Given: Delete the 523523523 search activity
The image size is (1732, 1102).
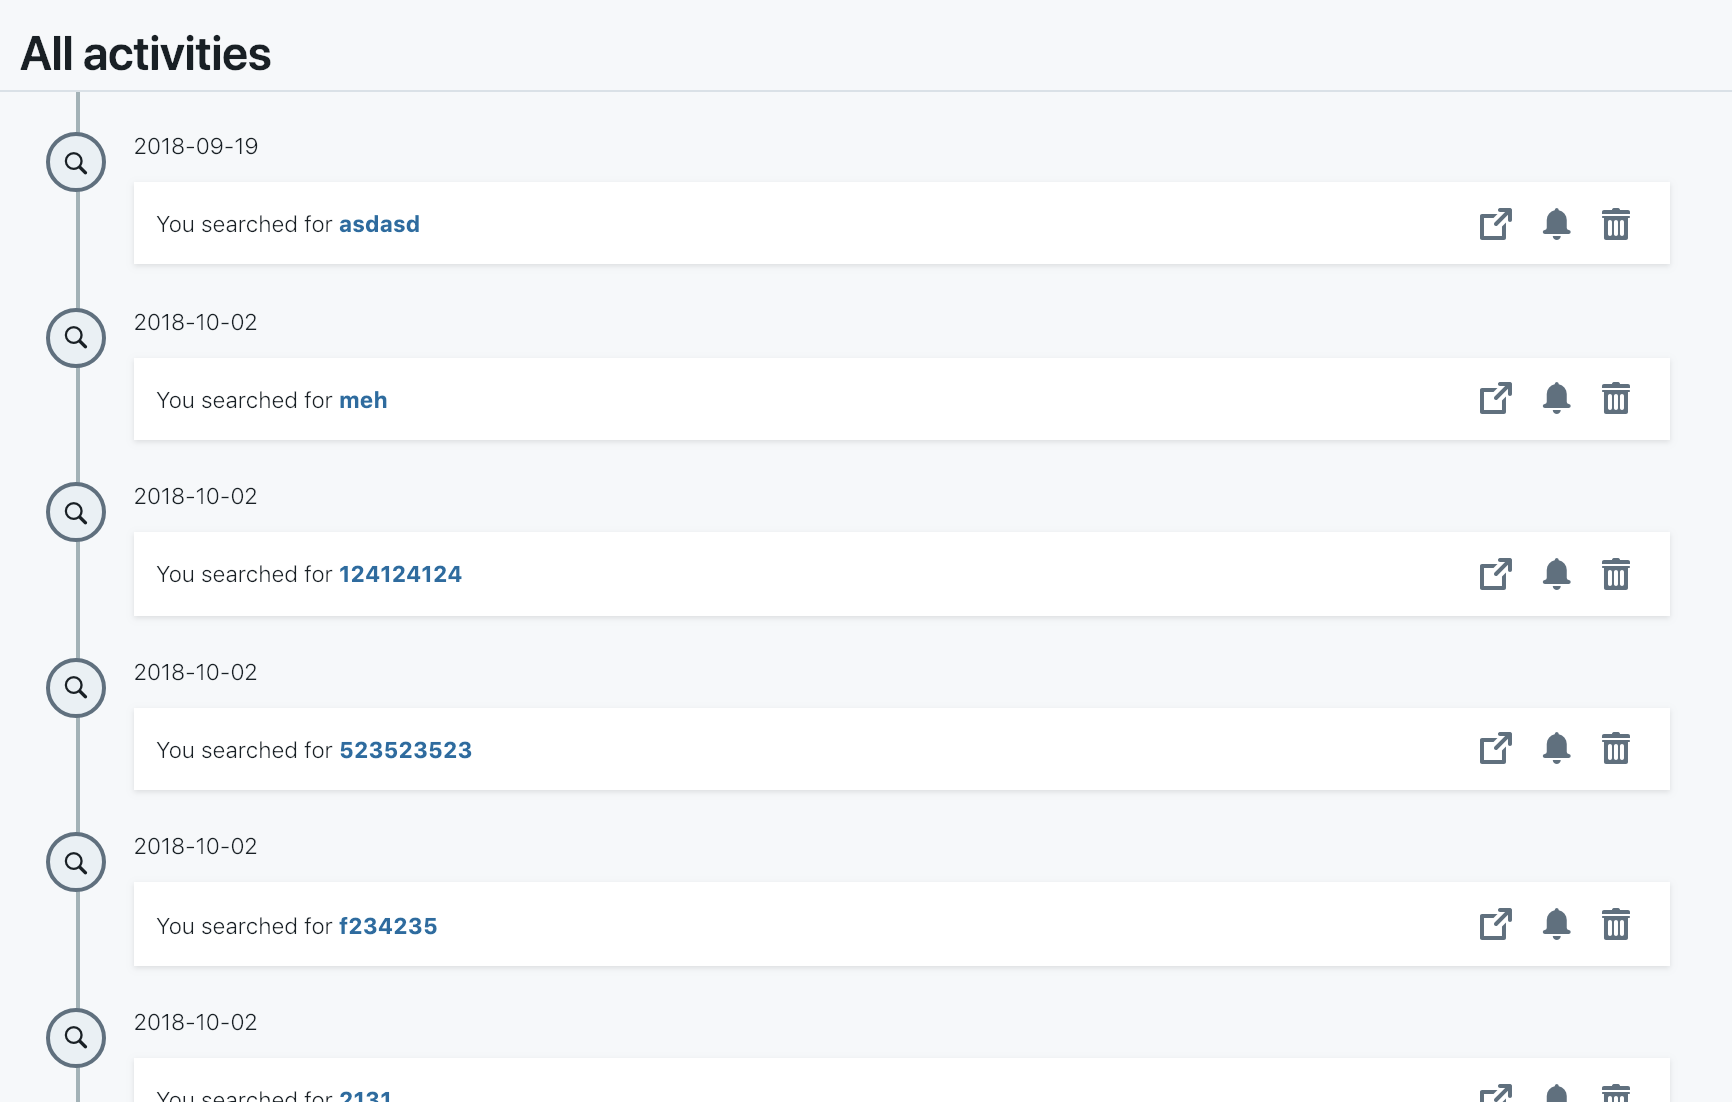Looking at the screenshot, I should click(1617, 749).
